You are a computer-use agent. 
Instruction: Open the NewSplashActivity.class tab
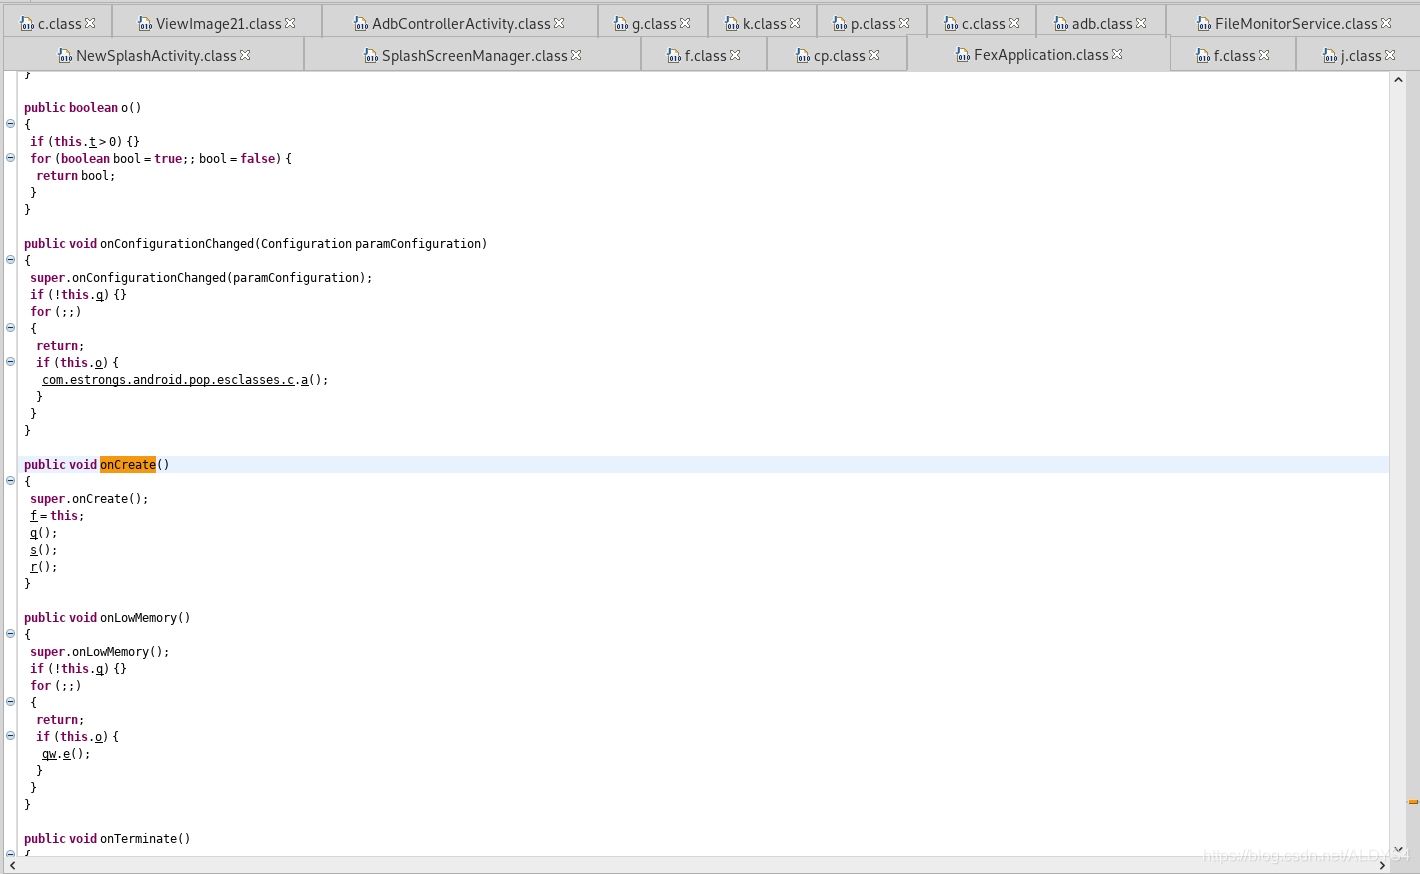[156, 56]
